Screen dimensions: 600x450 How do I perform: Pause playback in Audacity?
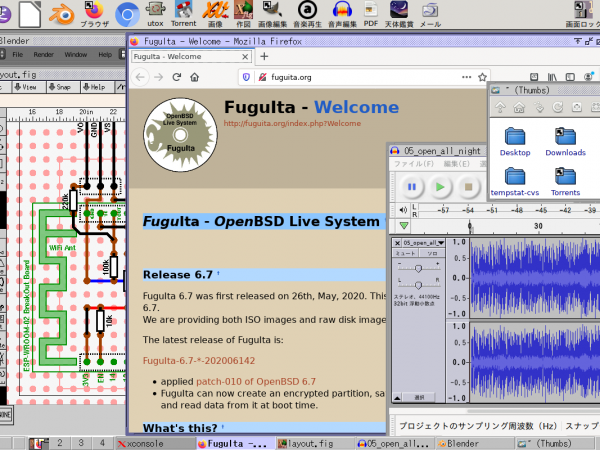(x=412, y=187)
